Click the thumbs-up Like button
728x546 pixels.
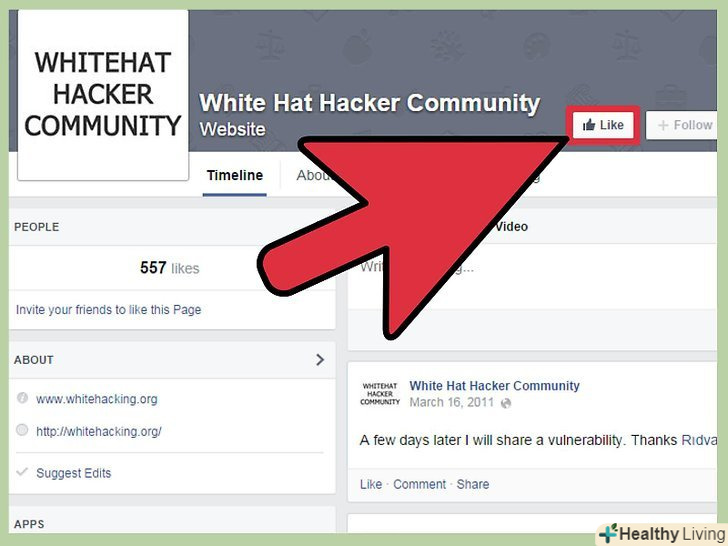[x=603, y=125]
